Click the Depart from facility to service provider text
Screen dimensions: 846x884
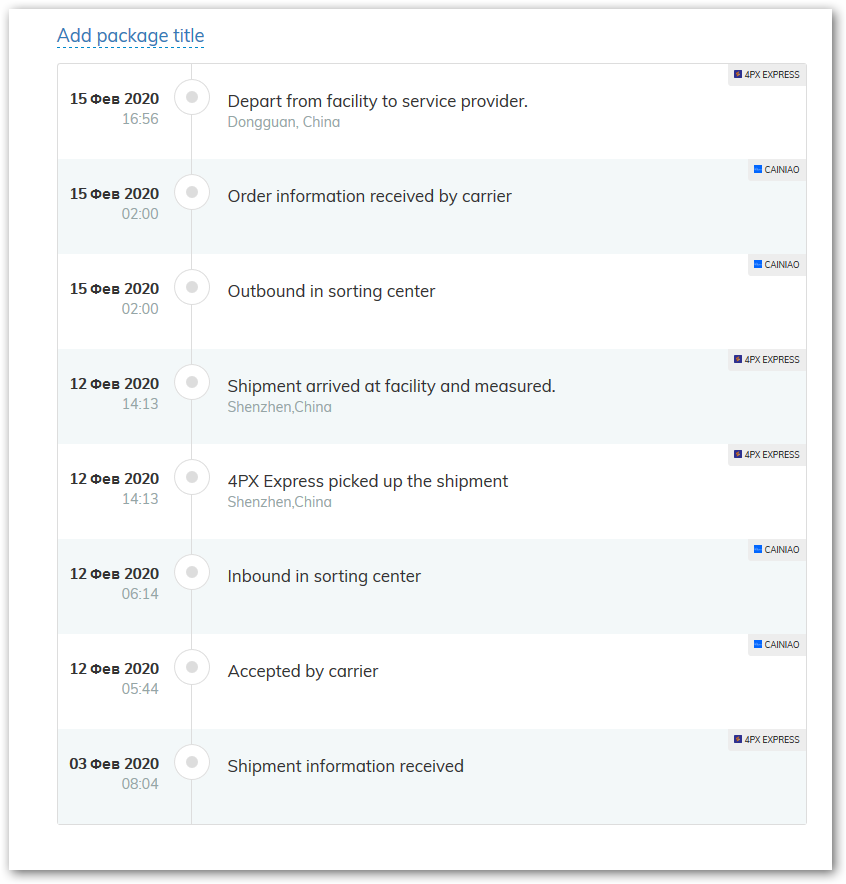pos(378,101)
